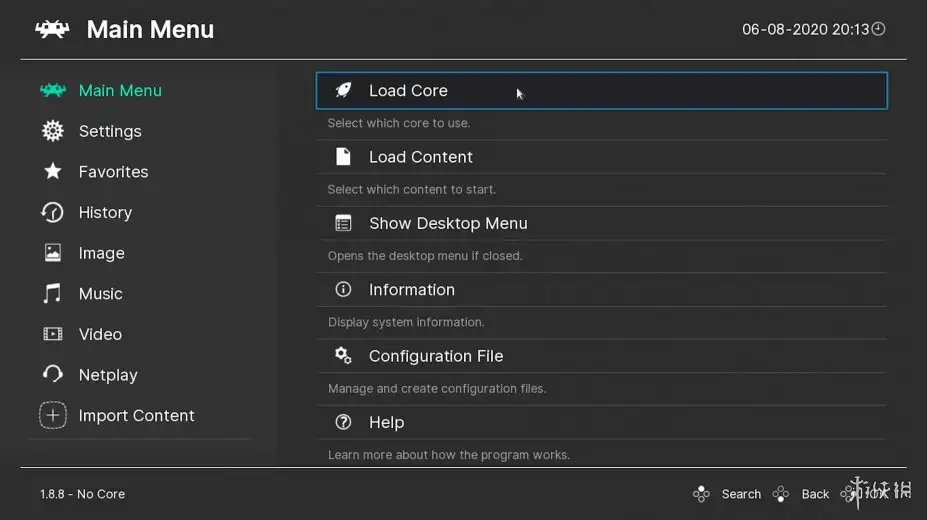Screen dimensions: 927x520
Task: Open the Favorites sidebar entry
Action: pos(114,172)
